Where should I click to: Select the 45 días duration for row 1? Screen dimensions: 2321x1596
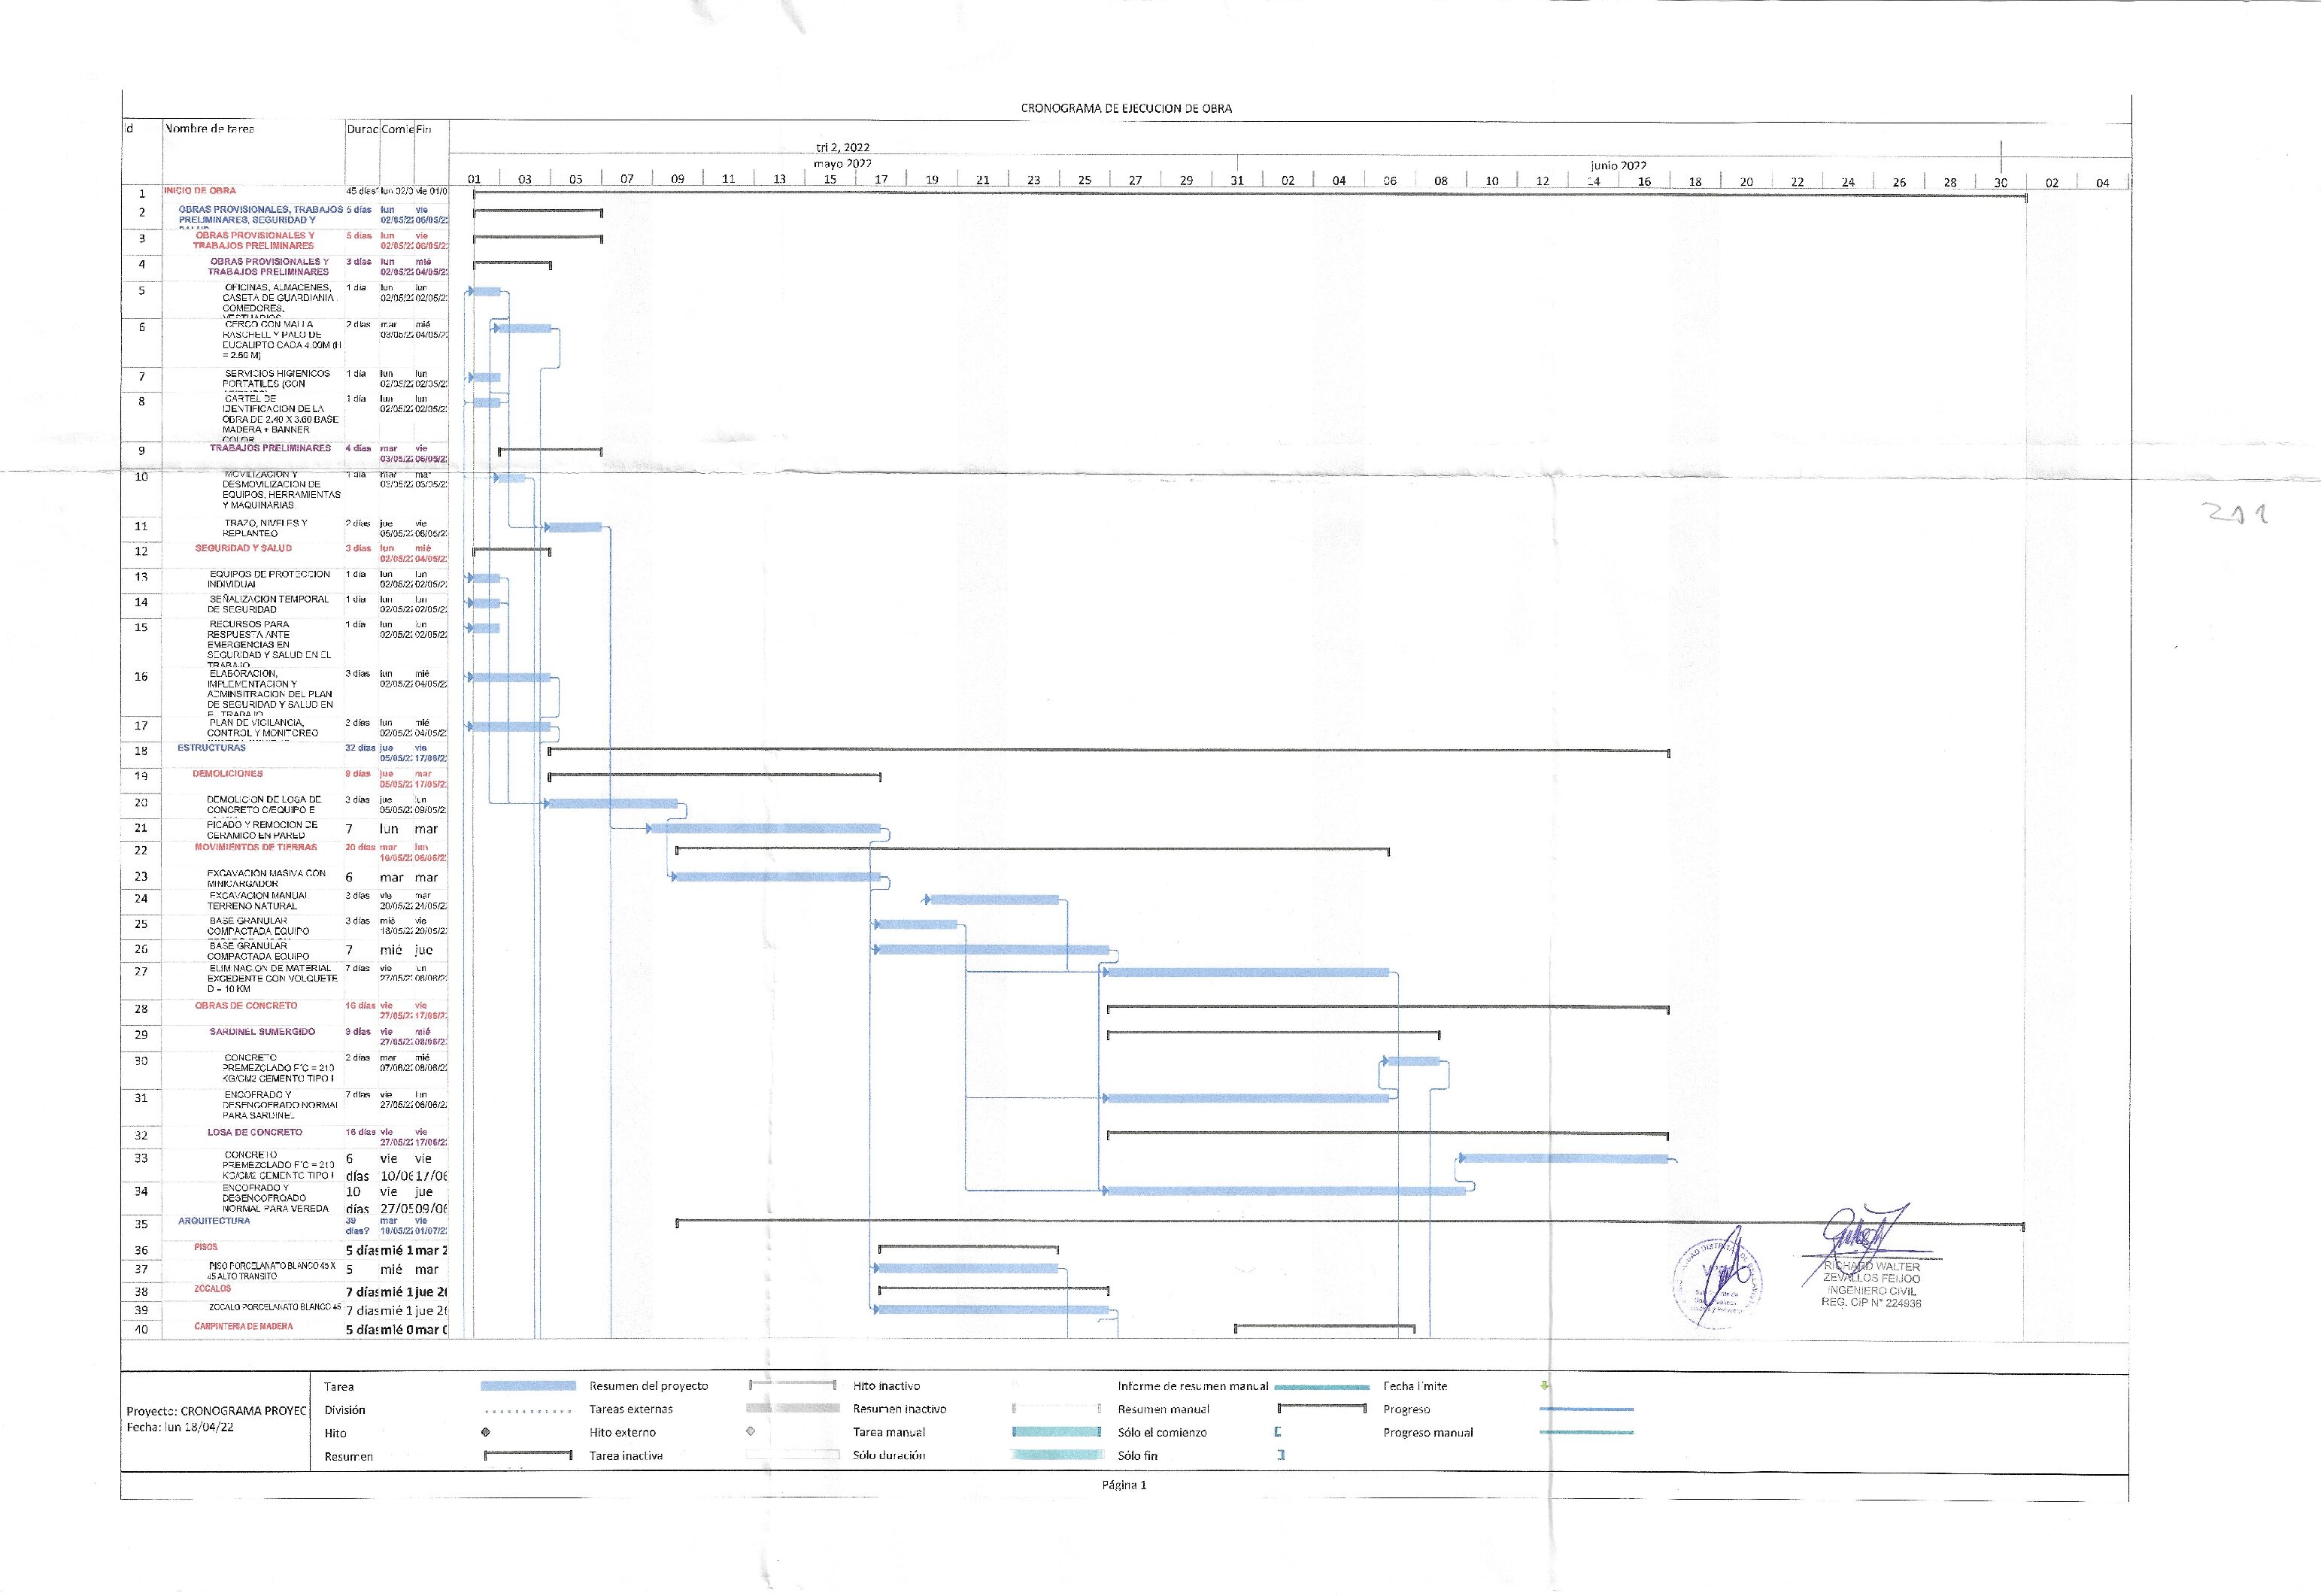point(361,191)
